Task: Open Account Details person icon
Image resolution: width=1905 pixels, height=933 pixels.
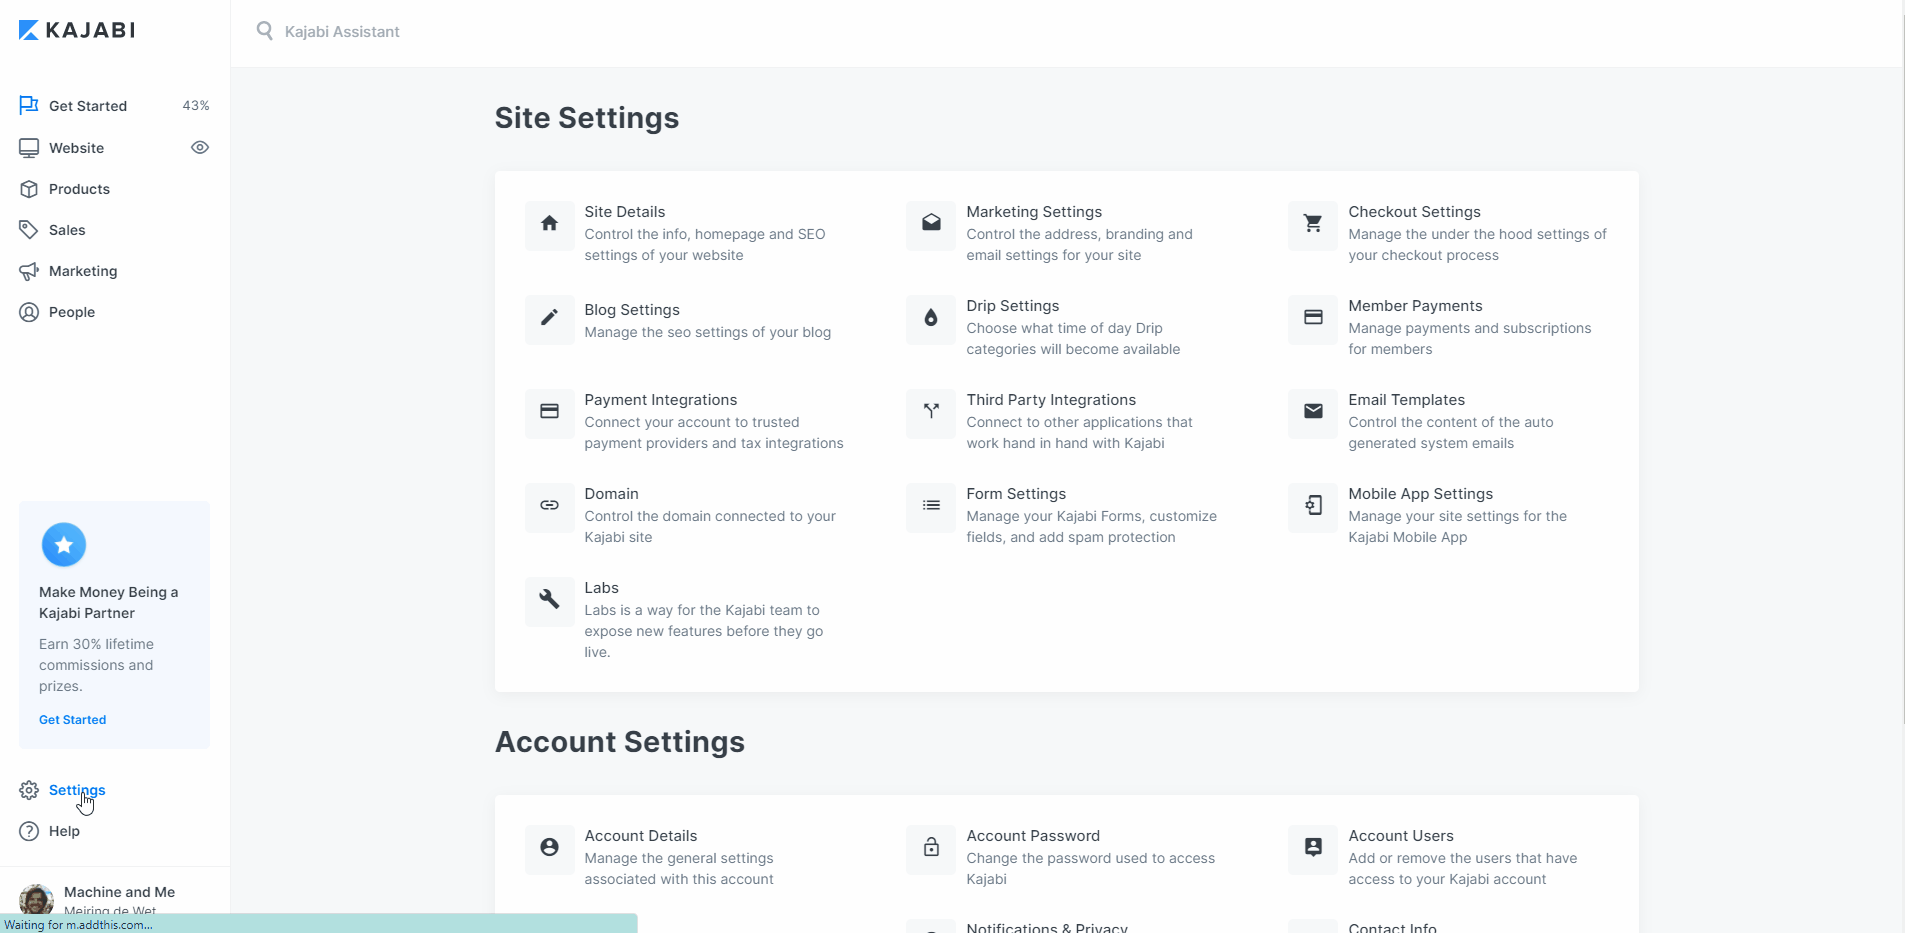Action: pyautogui.click(x=550, y=848)
